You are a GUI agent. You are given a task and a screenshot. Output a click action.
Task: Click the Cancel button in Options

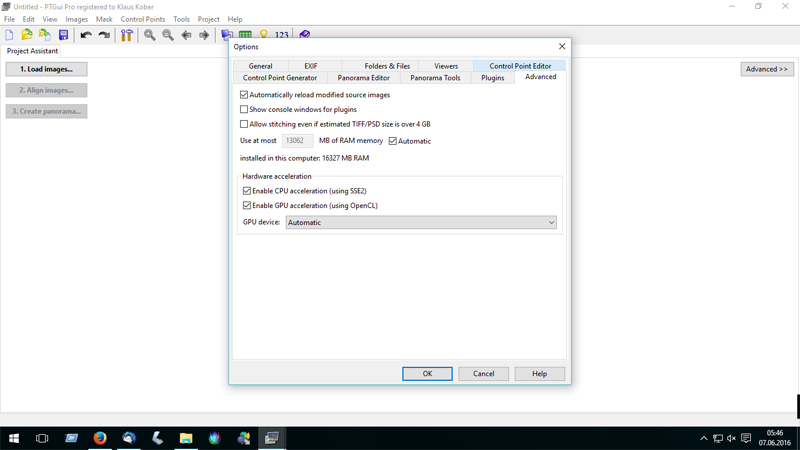[x=483, y=374]
